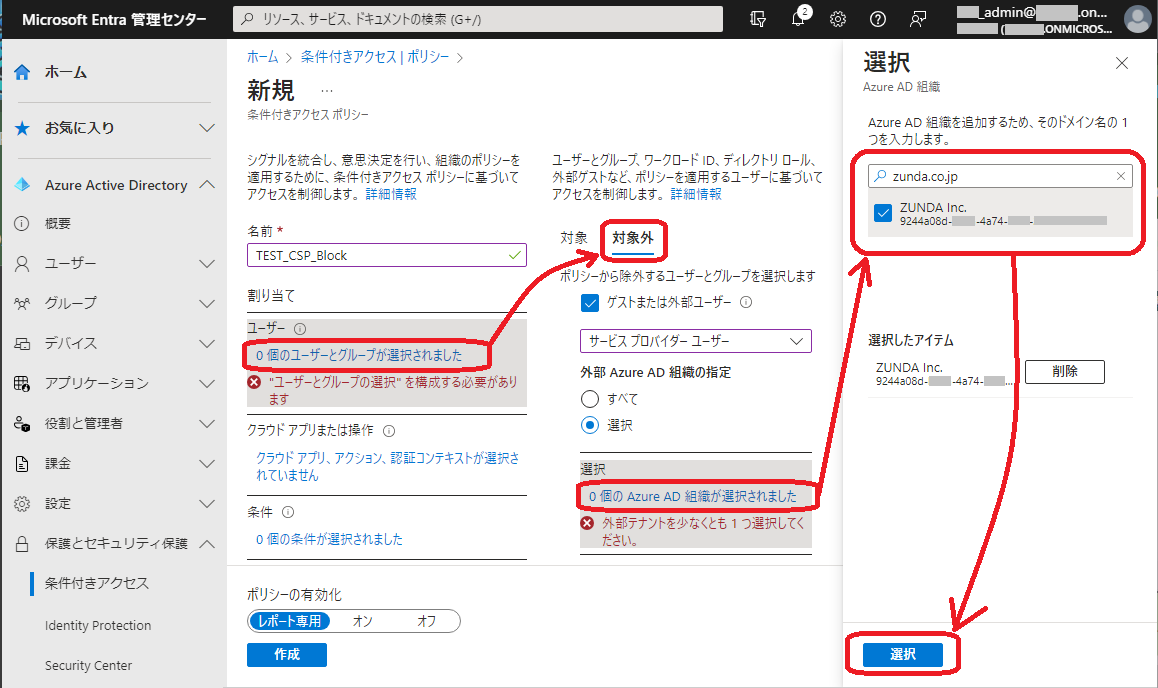
Task: Open the account avatar menu
Action: pos(1137,19)
